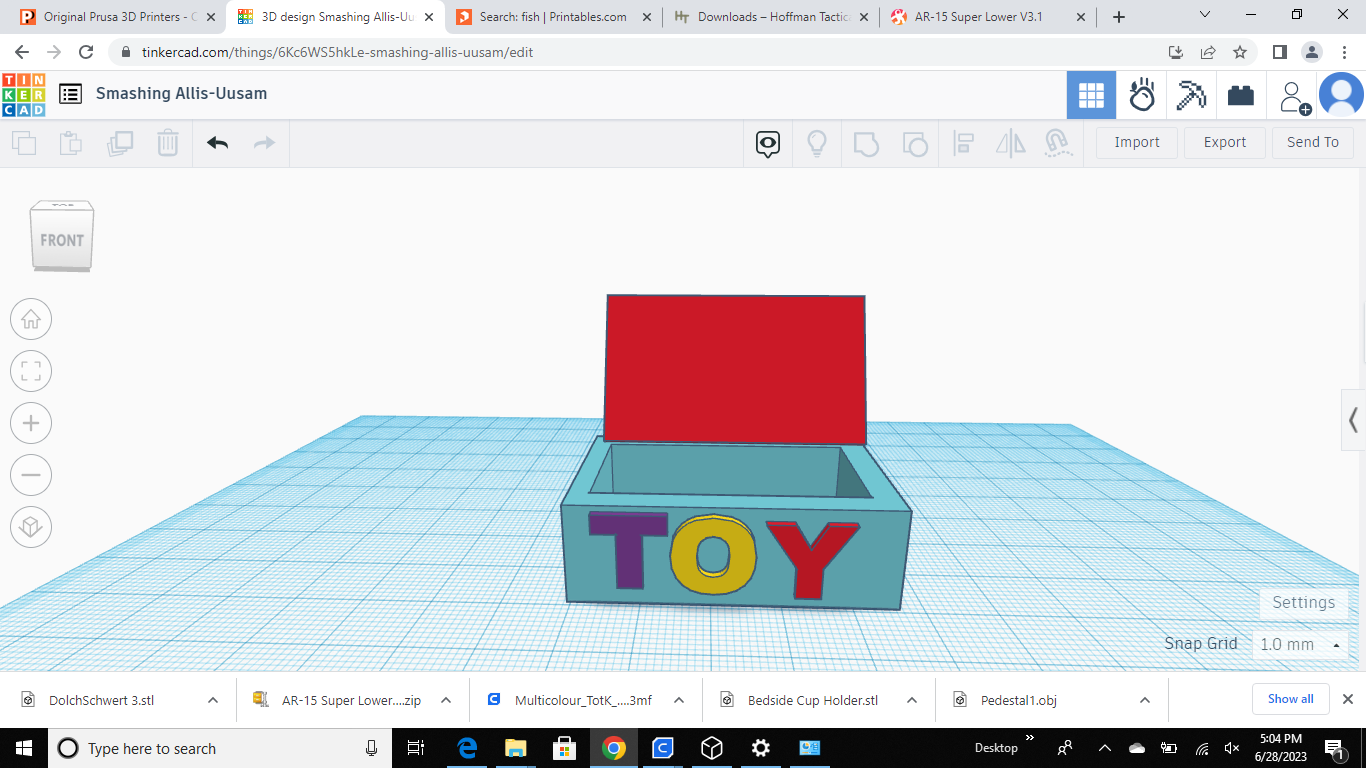Open Minecraft view with the pickaxe icon
Image resolution: width=1366 pixels, height=768 pixels.
1191,95
